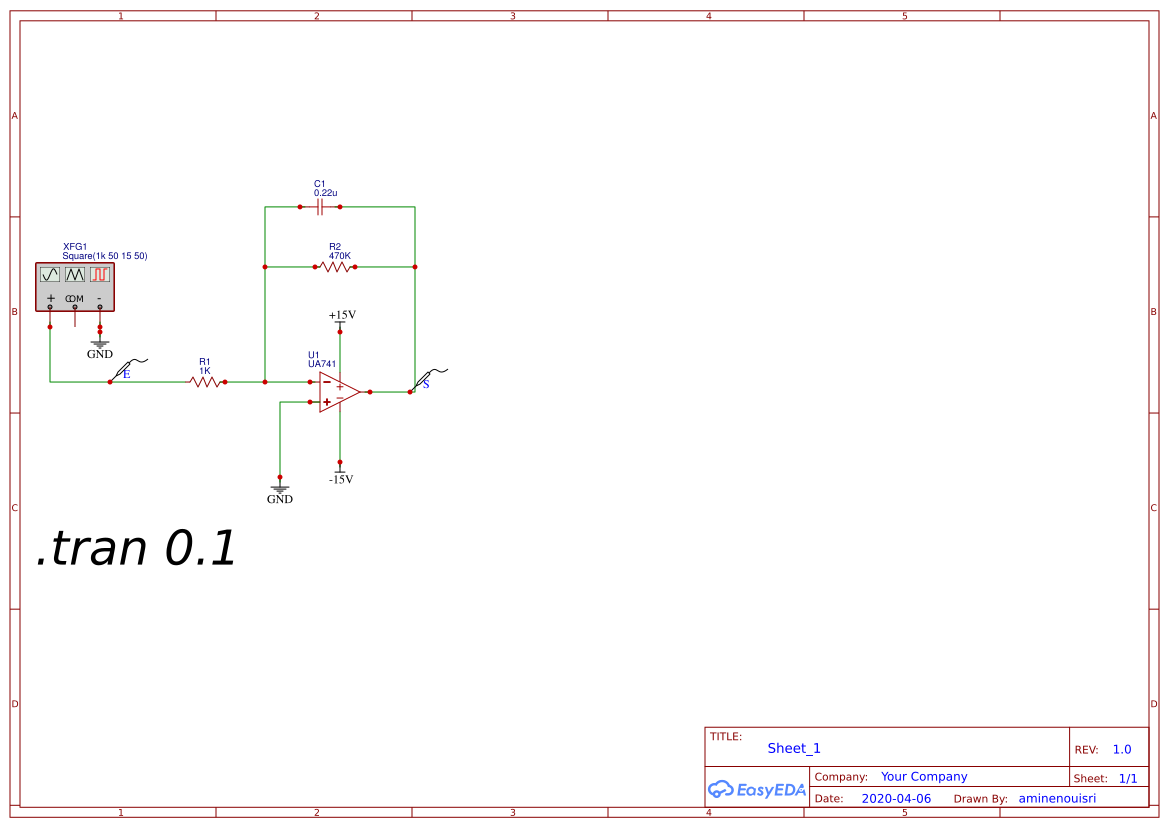Screen dimensions: 1169x828
Task: Click the GND symbol under the op-amp
Action: 280,487
